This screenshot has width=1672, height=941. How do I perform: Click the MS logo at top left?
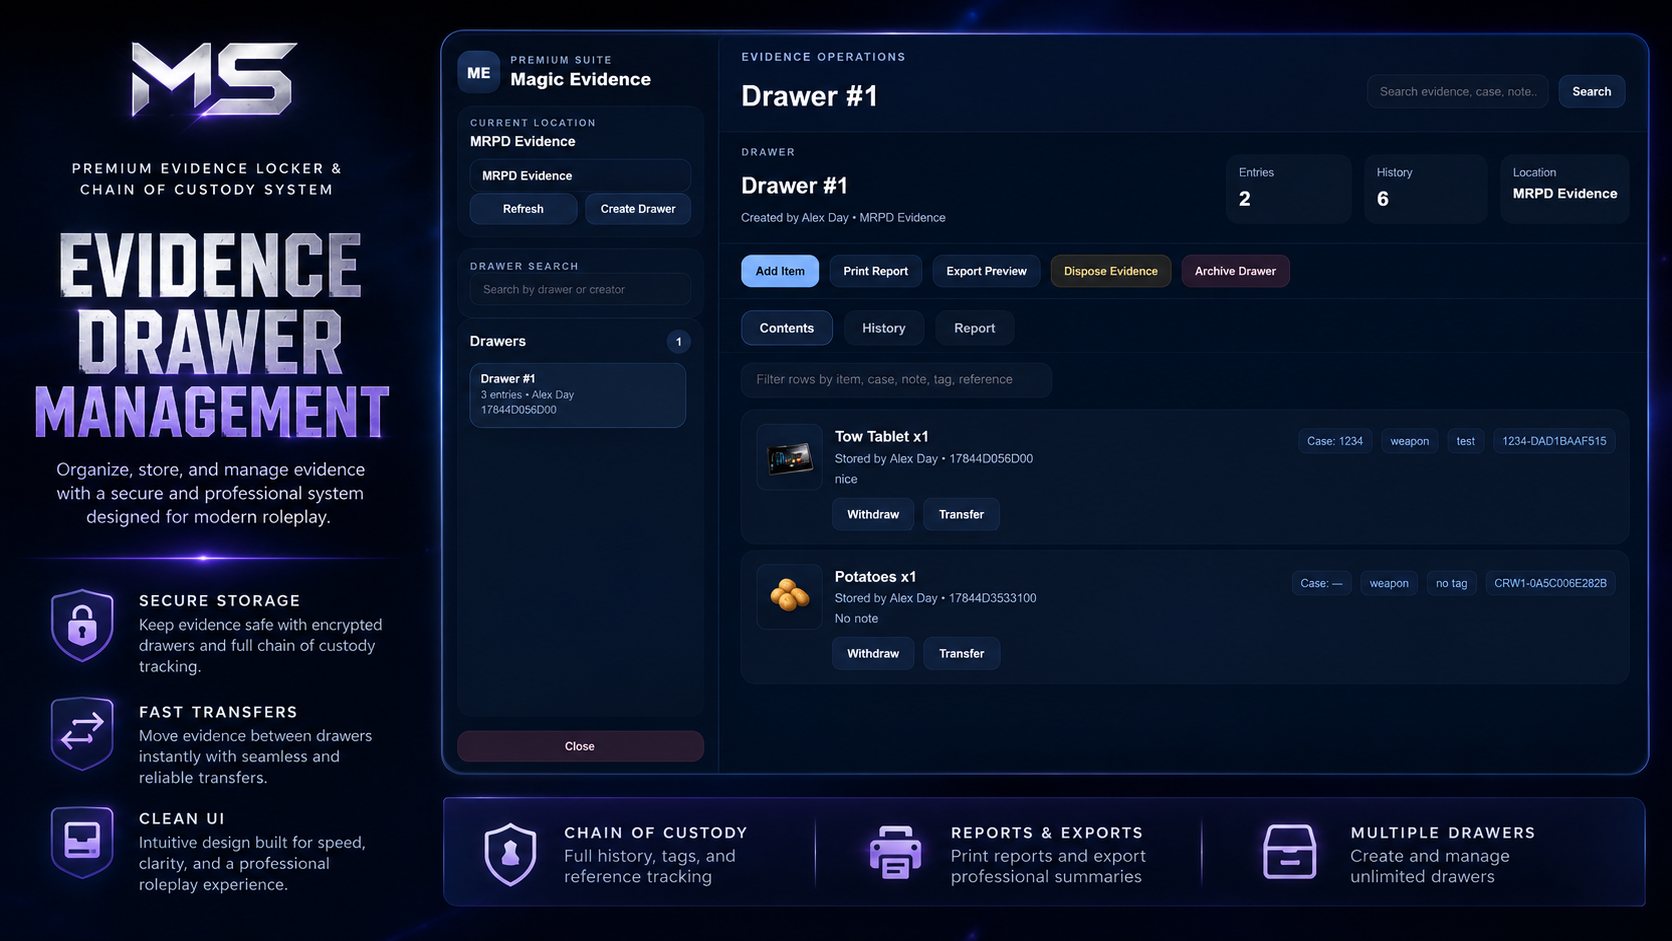(214, 79)
